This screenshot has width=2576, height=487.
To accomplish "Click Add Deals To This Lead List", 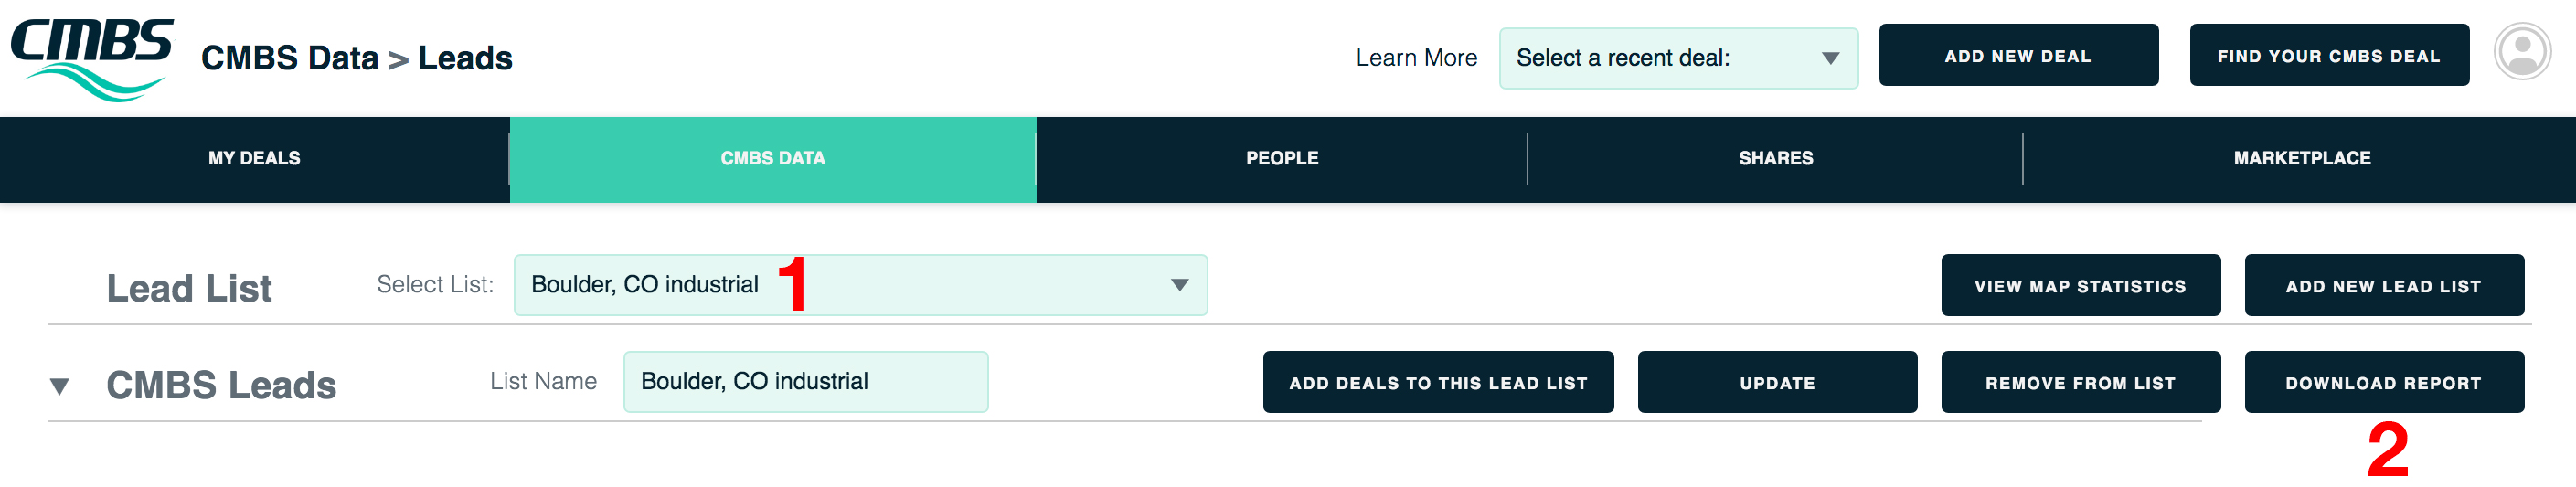I will pyautogui.click(x=1438, y=382).
